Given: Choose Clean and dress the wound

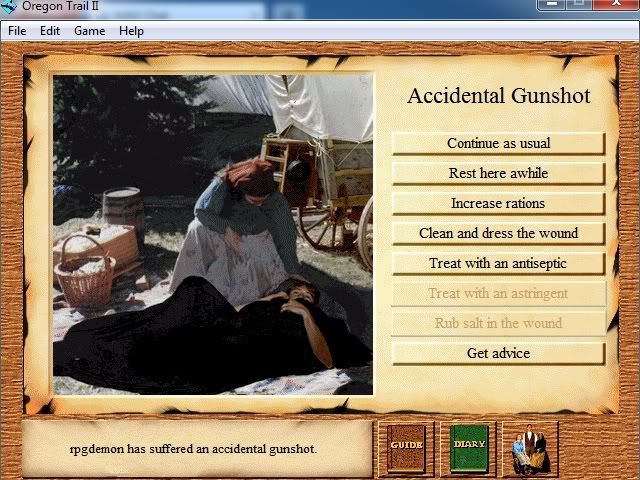Looking at the screenshot, I should tap(498, 233).
